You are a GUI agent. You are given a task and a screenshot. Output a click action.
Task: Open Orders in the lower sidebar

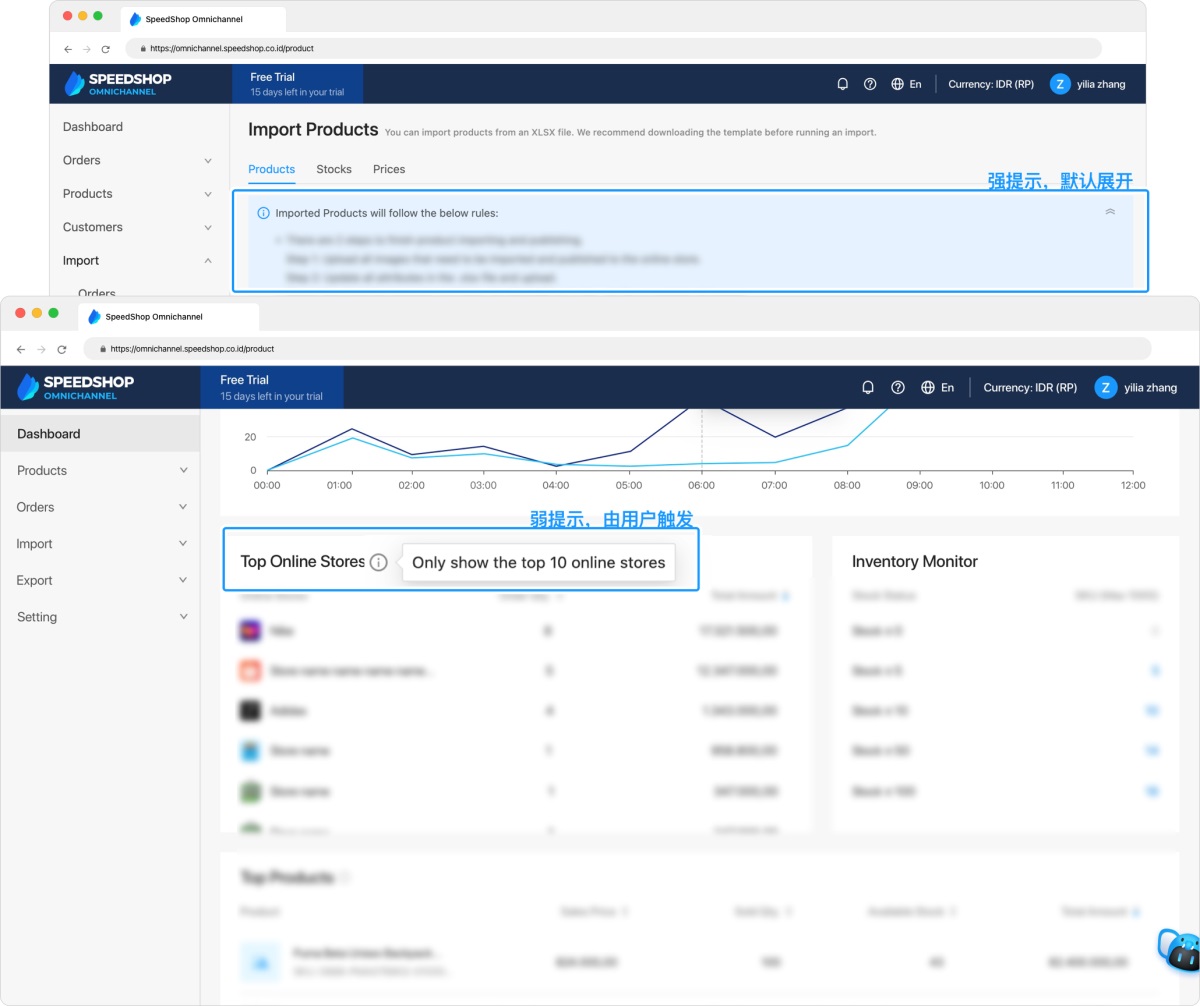pyautogui.click(x=100, y=507)
